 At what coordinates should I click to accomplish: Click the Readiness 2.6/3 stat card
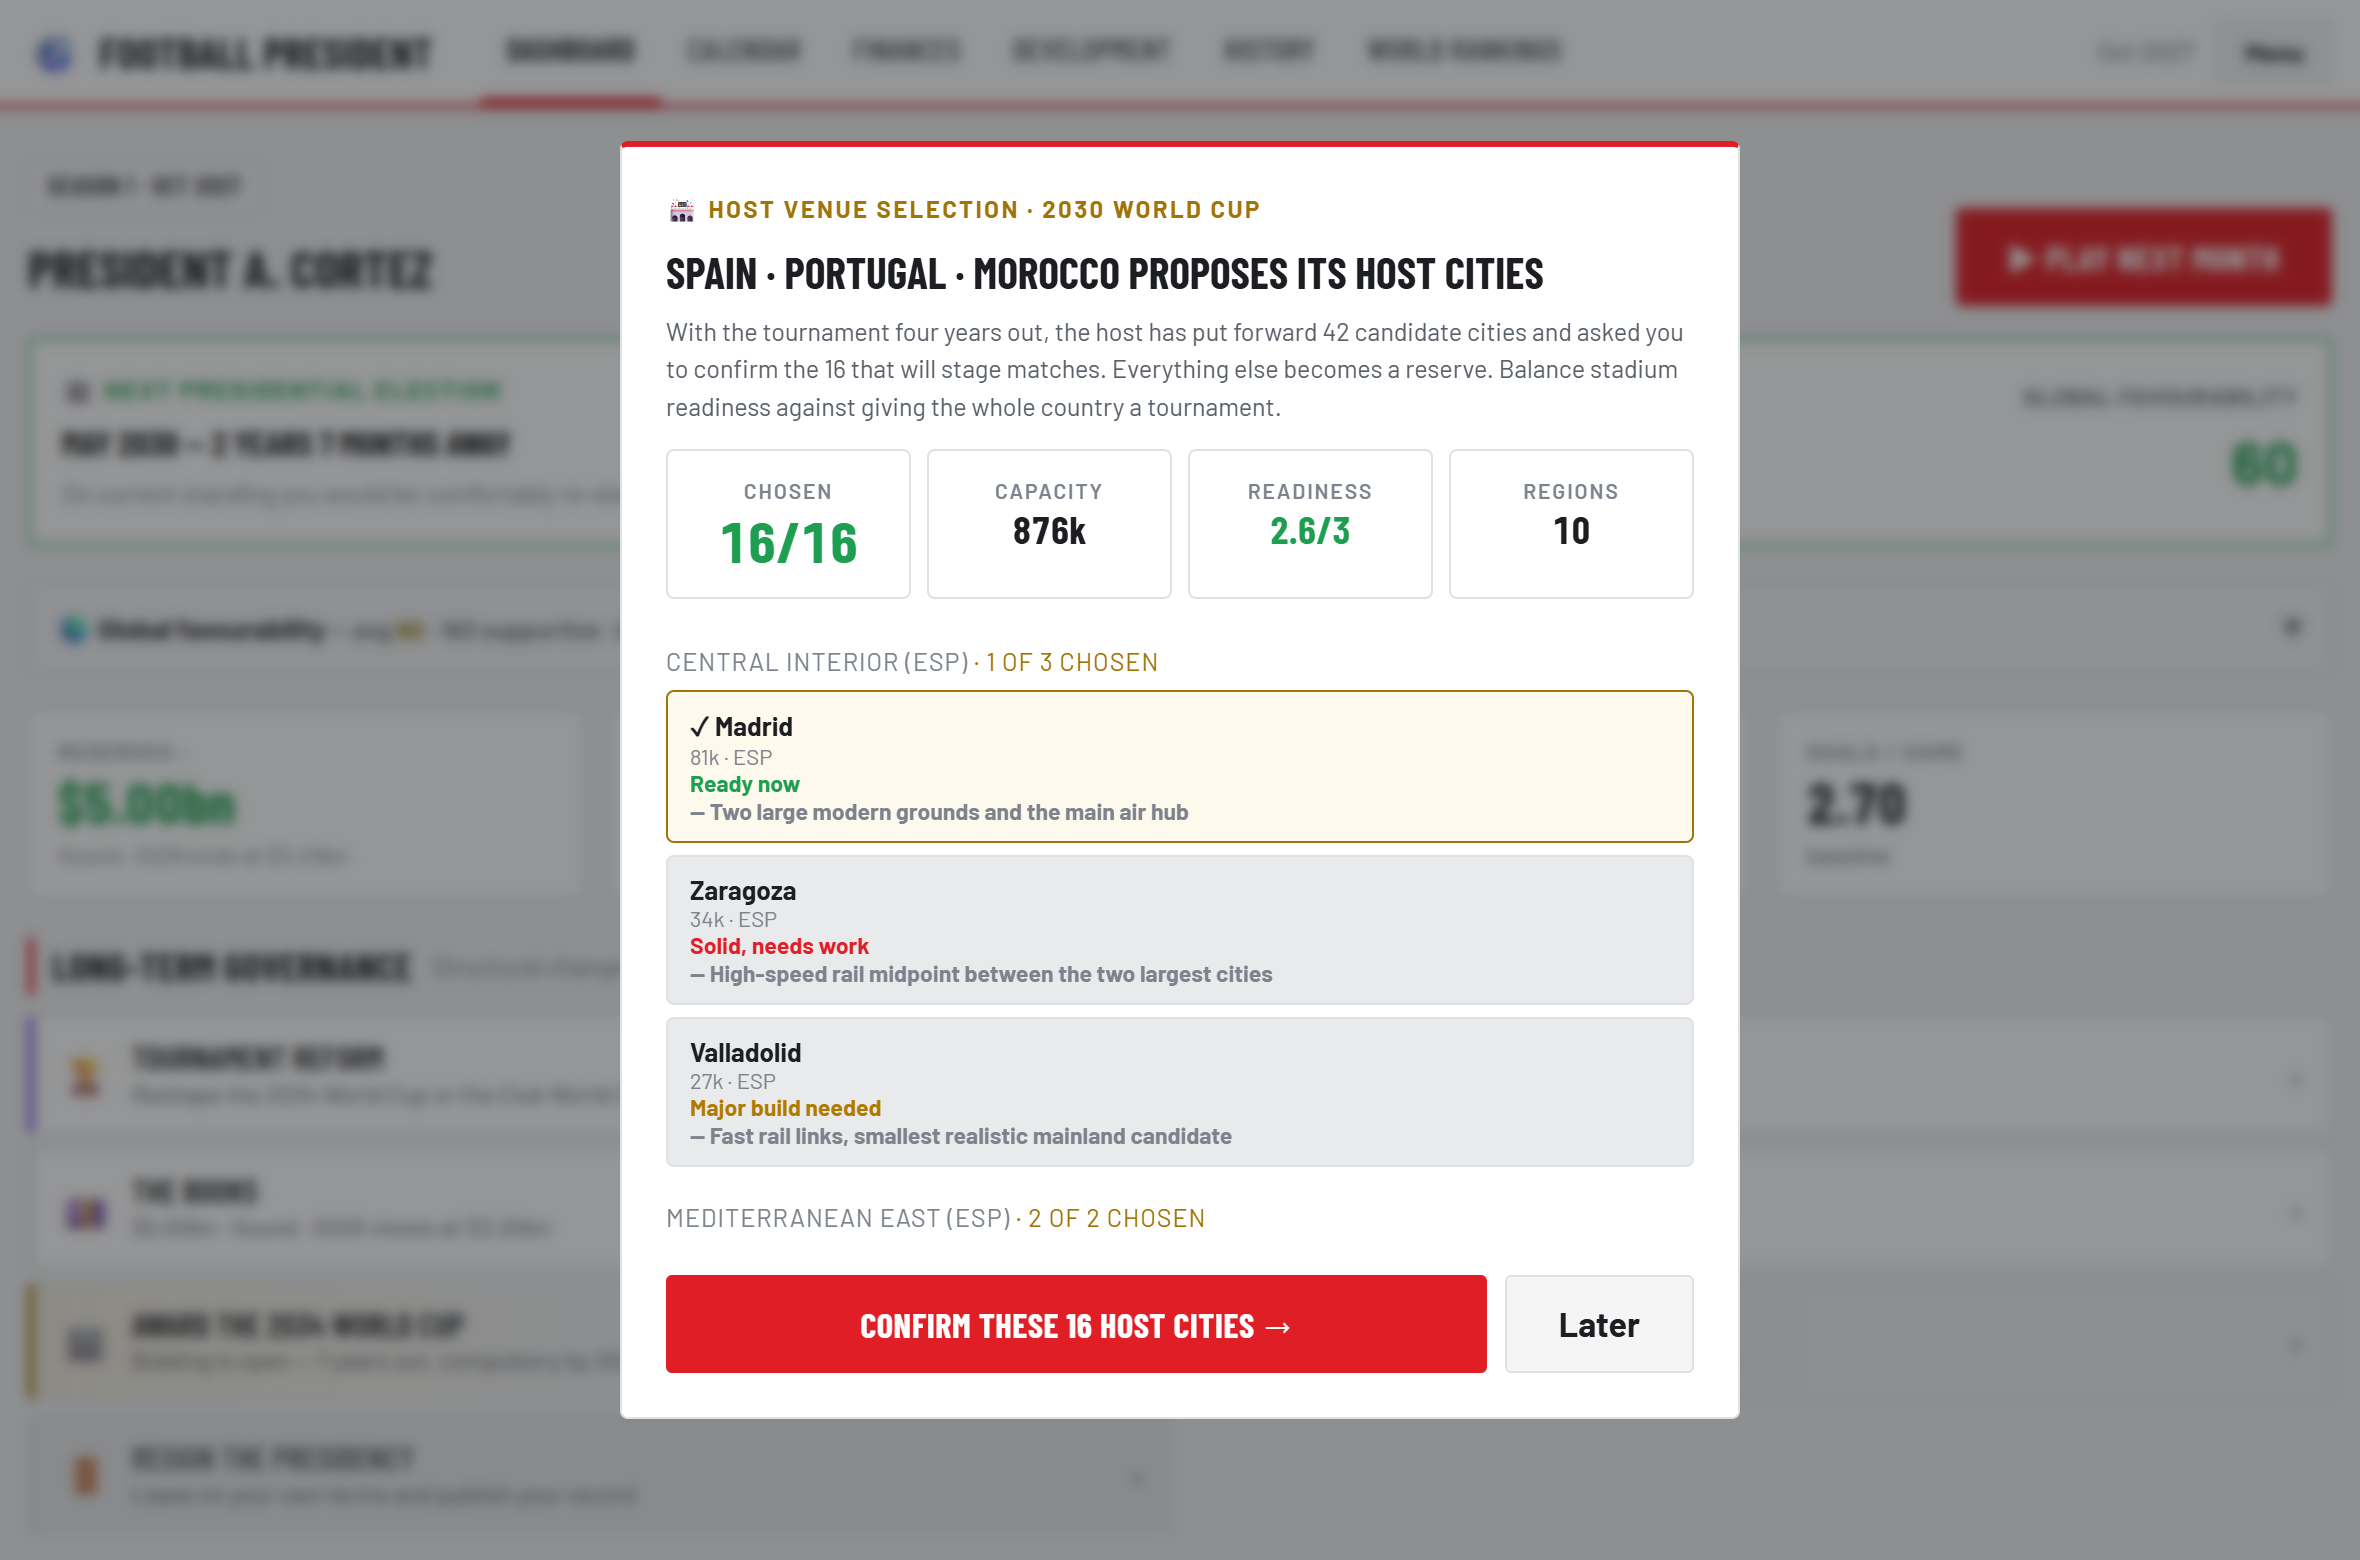click(x=1310, y=524)
